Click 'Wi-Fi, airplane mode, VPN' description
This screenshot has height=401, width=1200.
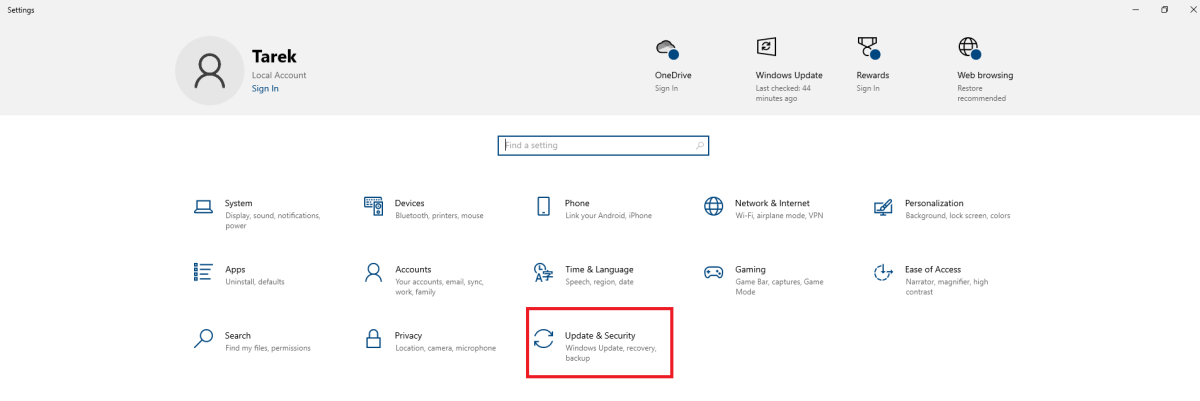(x=779, y=215)
